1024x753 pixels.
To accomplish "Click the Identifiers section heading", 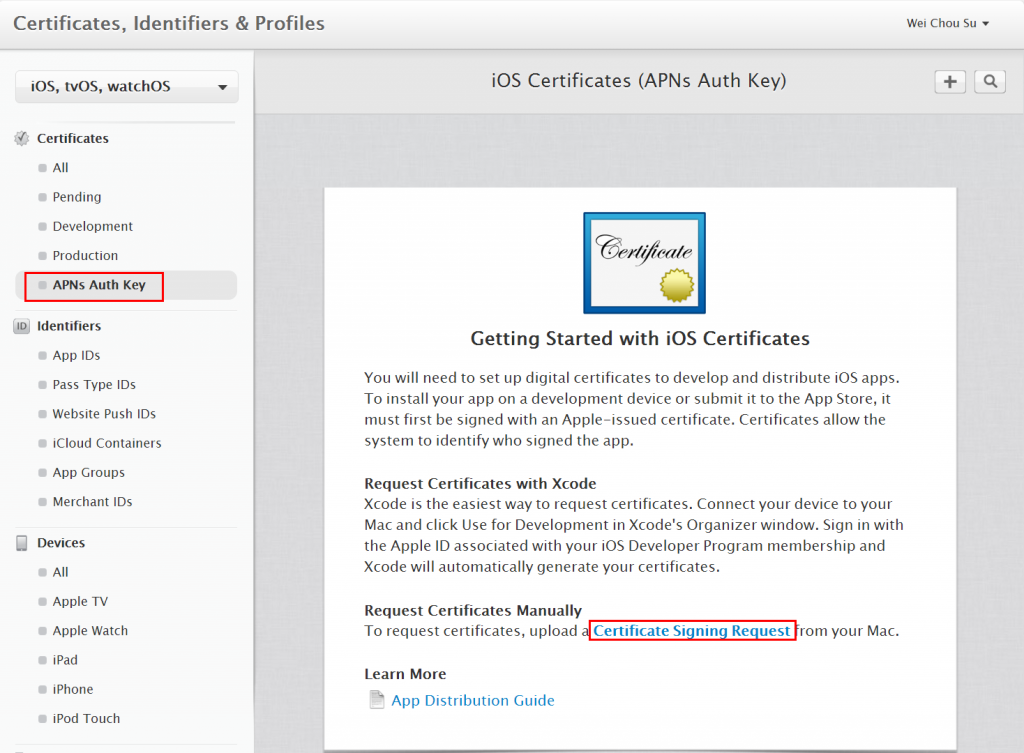I will click(69, 326).
